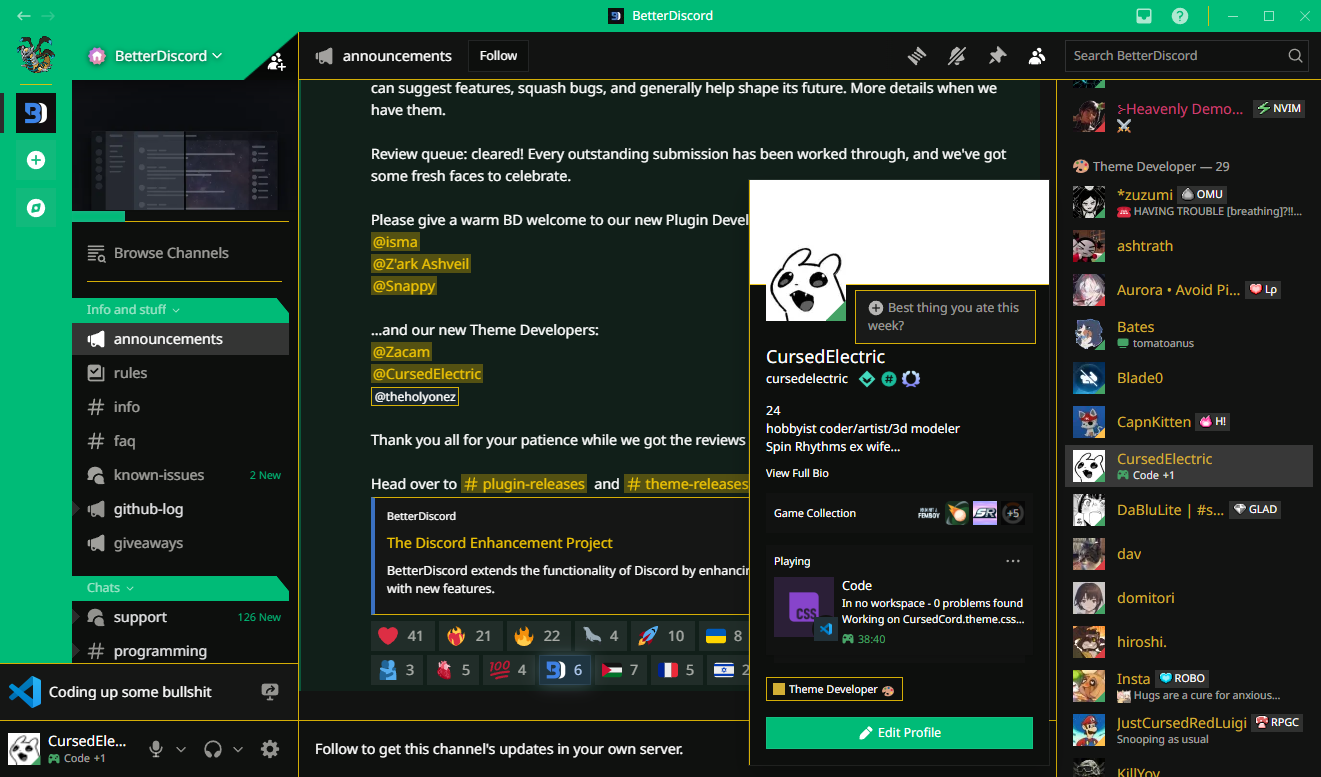Click the invite people icon beside server name
Viewport: 1321px width, 777px height.
coord(276,62)
